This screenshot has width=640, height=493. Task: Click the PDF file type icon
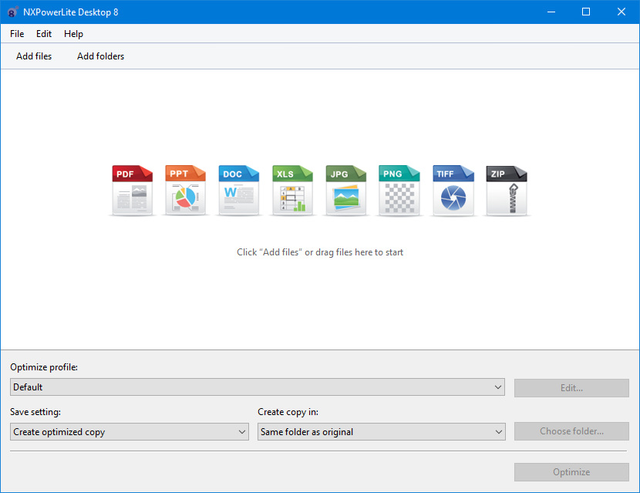point(132,190)
